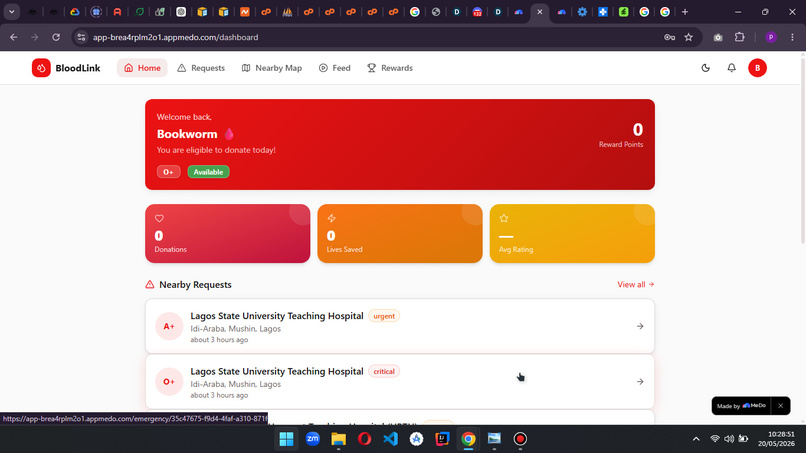Open the B user avatar menu
The image size is (806, 453).
click(x=757, y=68)
